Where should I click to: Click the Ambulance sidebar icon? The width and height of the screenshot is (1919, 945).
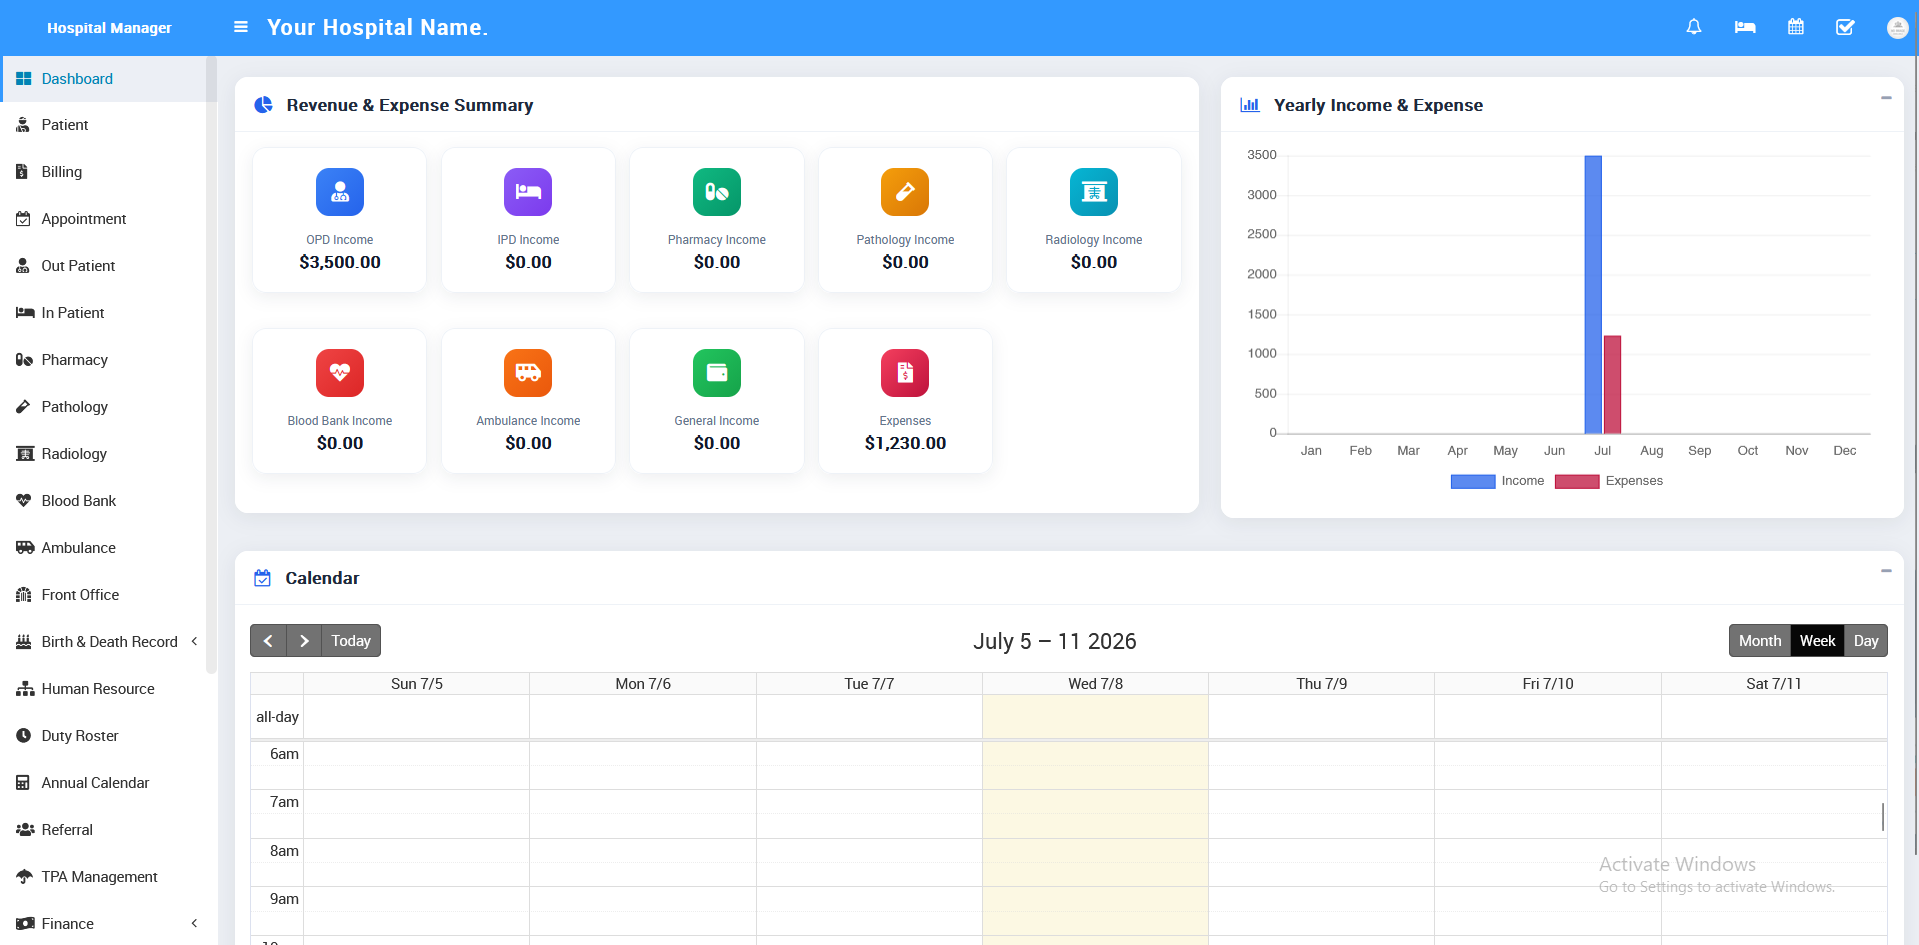click(x=25, y=548)
